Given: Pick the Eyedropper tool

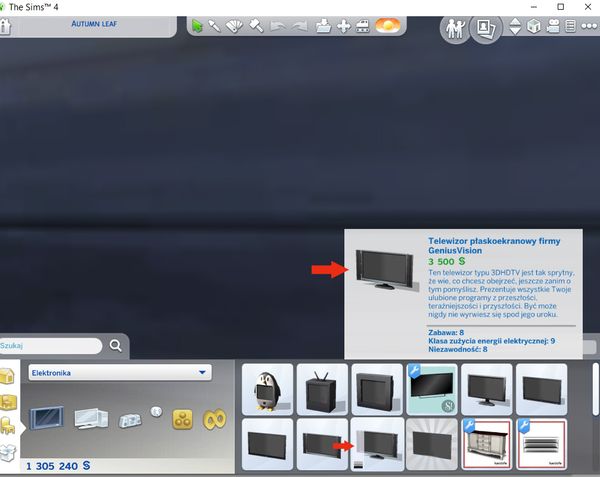Looking at the screenshot, I should point(215,26).
